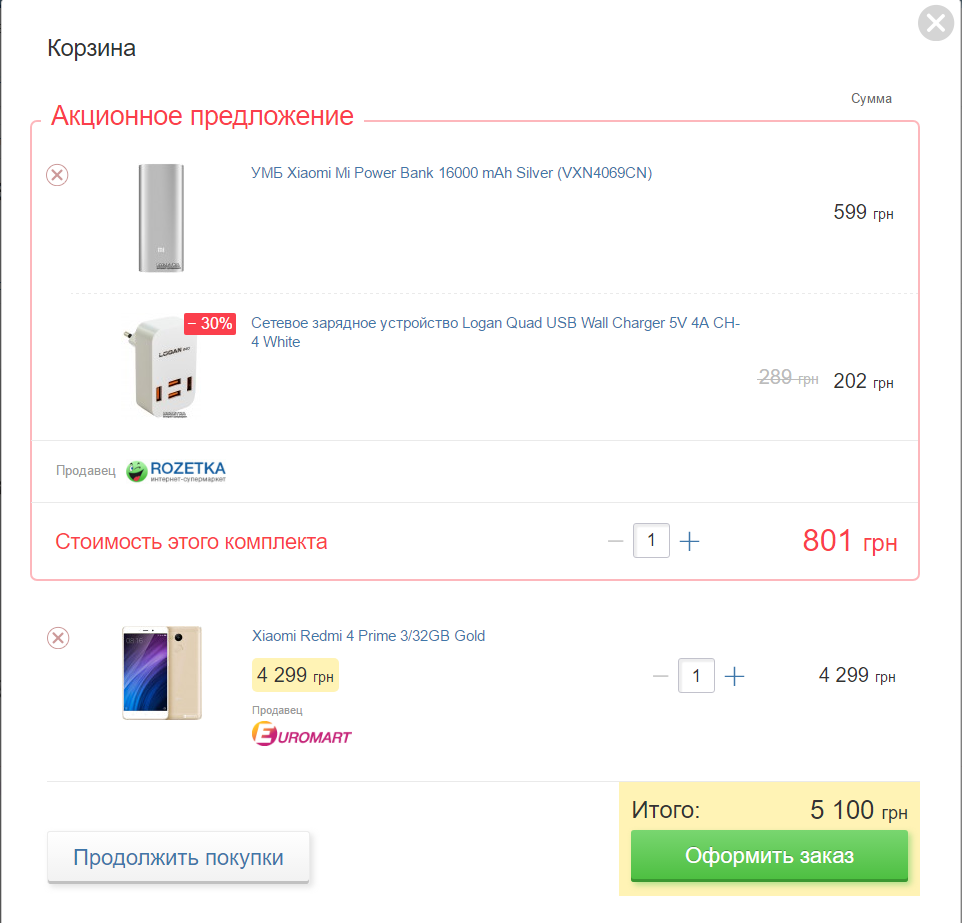Click the Redmi 4 Prime phone thumbnail

pyautogui.click(x=162, y=673)
